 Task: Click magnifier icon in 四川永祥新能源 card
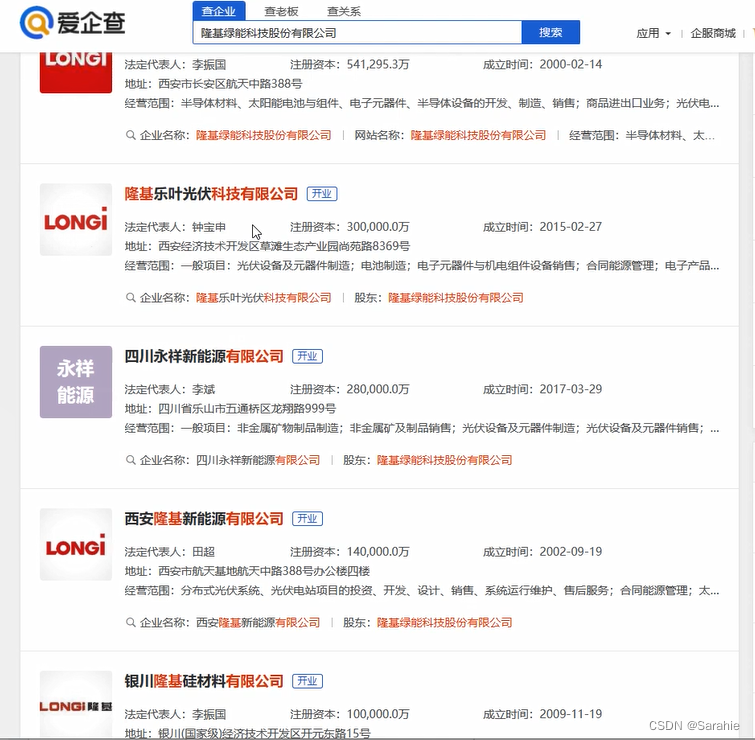(x=130, y=460)
